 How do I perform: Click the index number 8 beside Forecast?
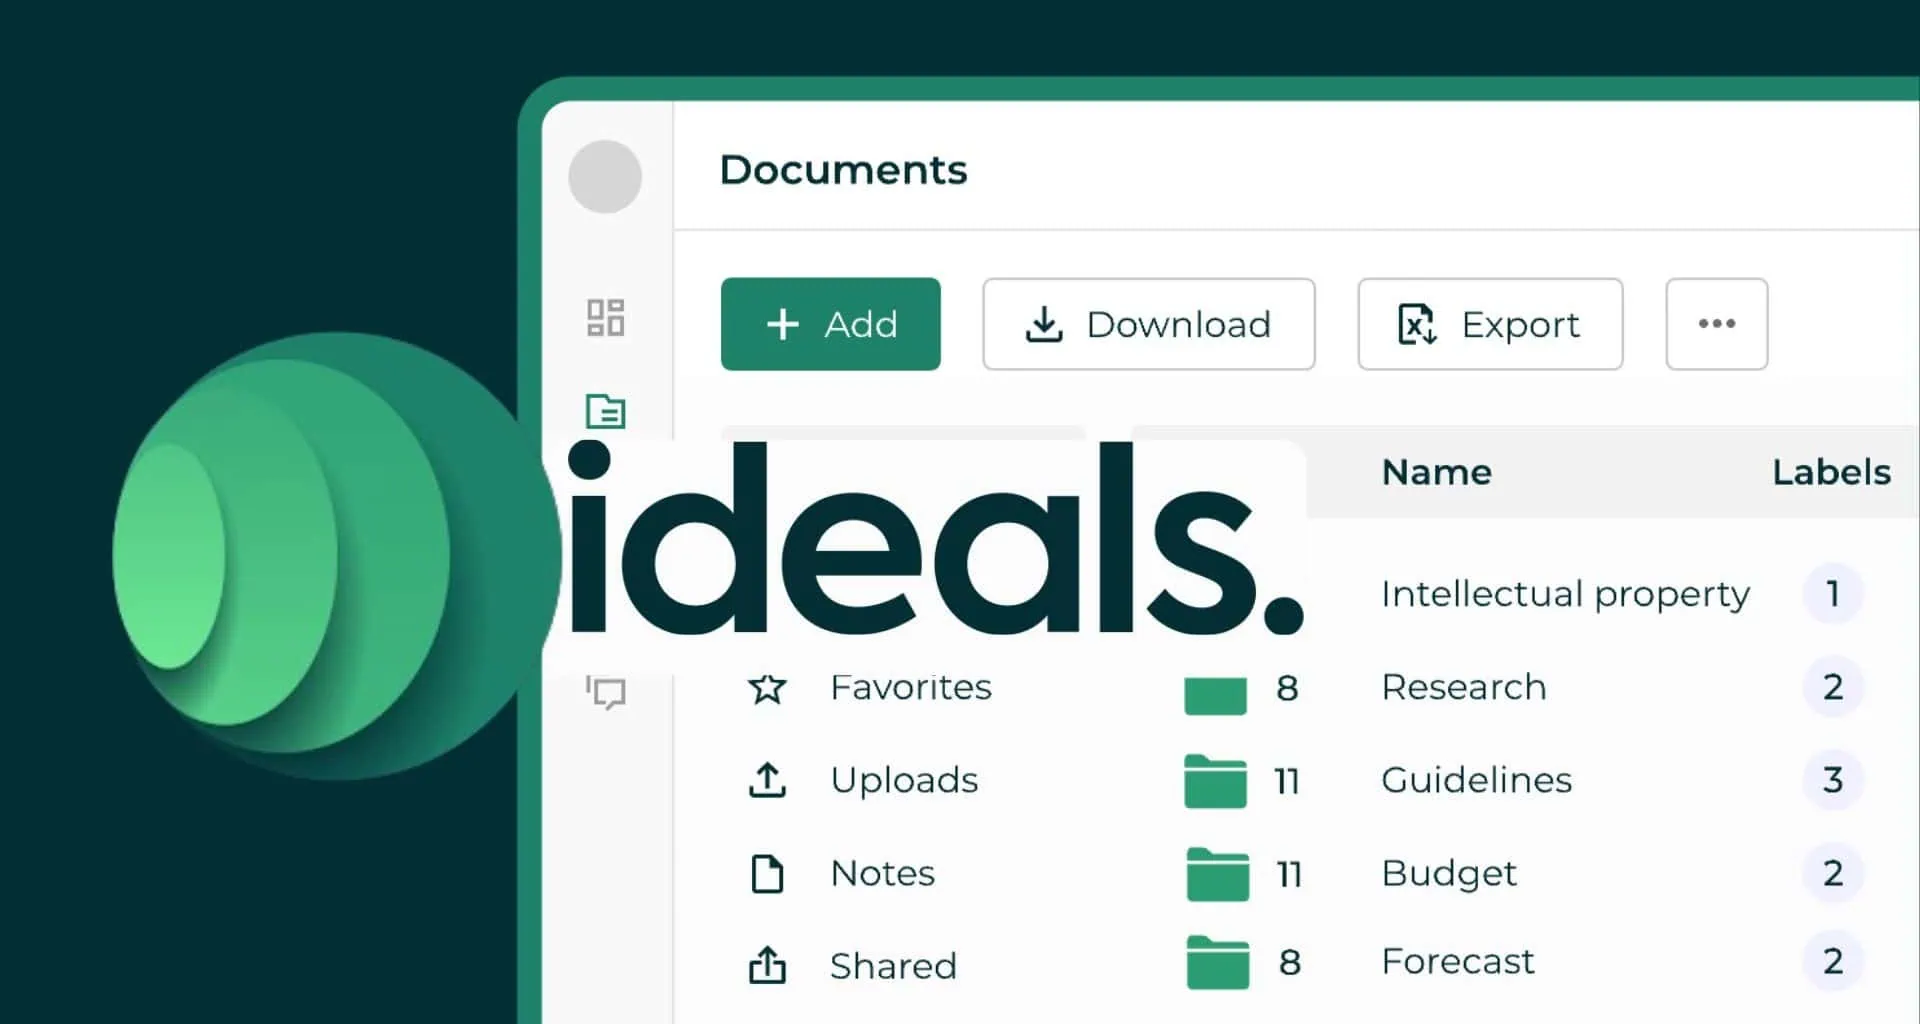(1290, 962)
